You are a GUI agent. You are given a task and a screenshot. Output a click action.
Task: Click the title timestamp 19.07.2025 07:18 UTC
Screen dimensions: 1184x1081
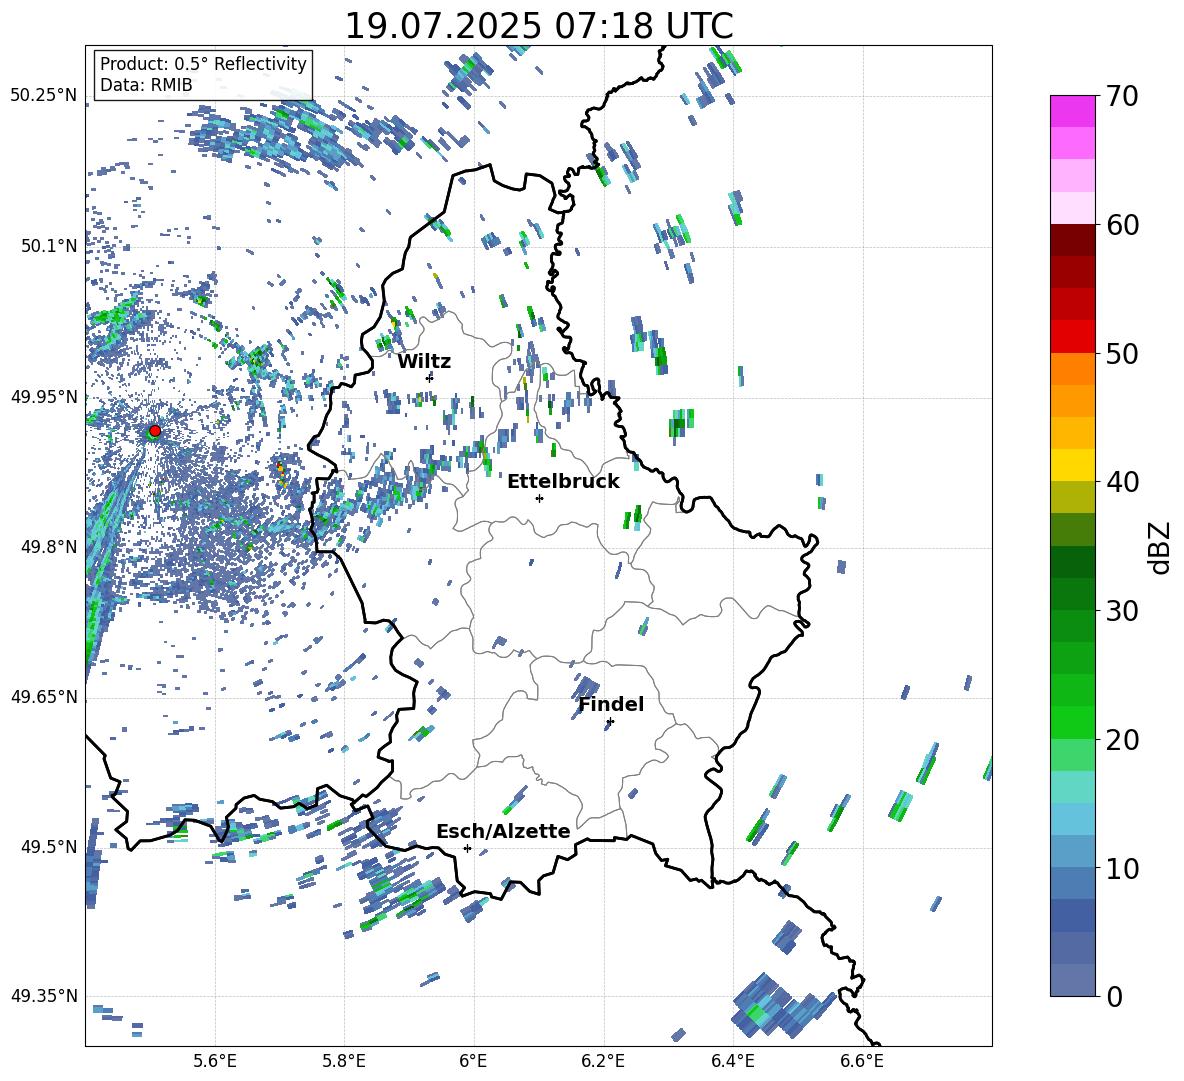[x=539, y=26]
